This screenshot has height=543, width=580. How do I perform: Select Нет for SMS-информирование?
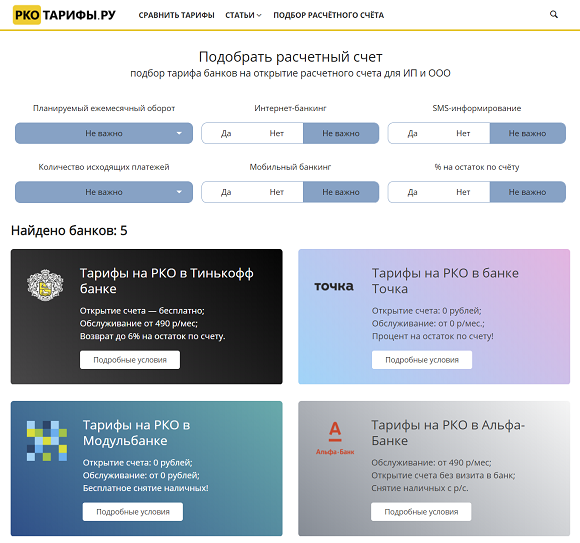pos(463,133)
